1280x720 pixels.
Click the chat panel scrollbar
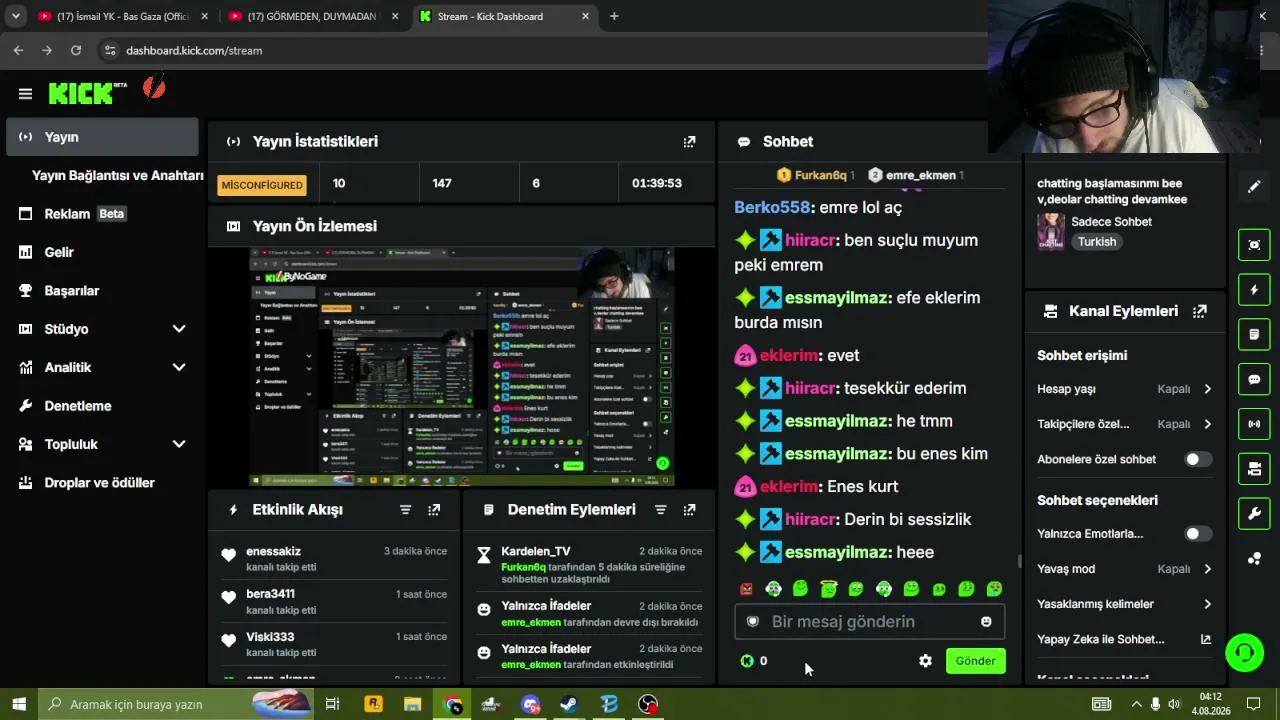(1019, 561)
